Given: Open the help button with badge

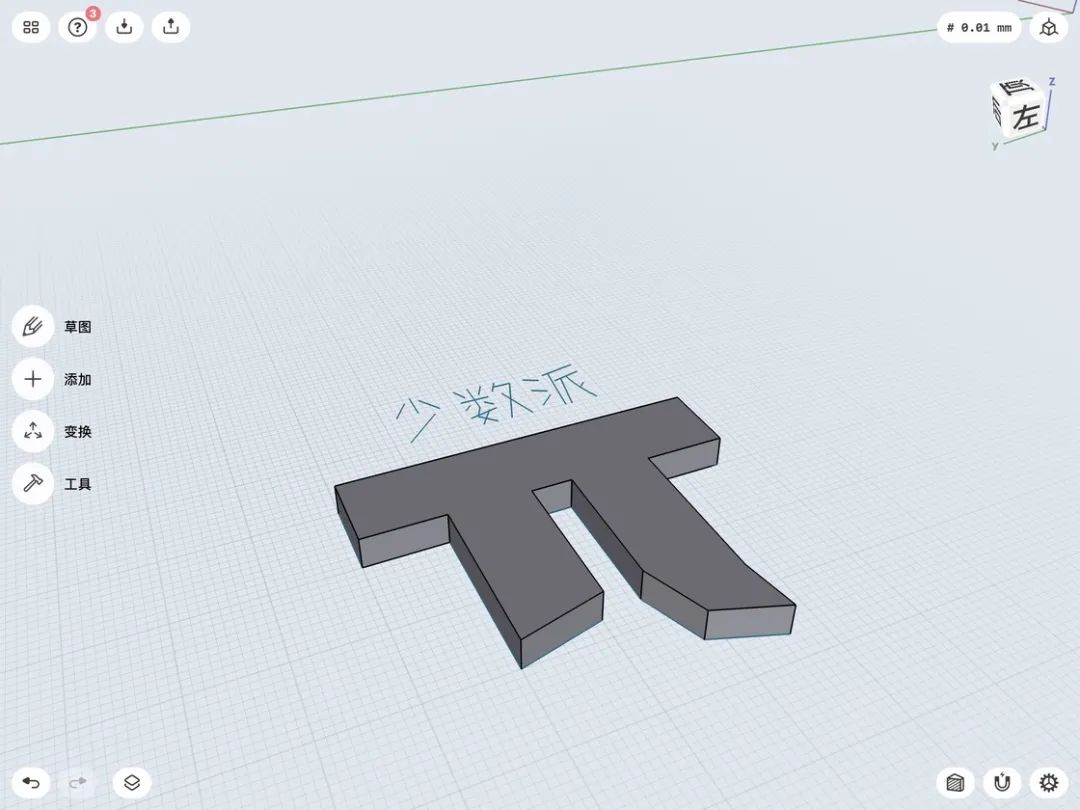Looking at the screenshot, I should [x=78, y=28].
